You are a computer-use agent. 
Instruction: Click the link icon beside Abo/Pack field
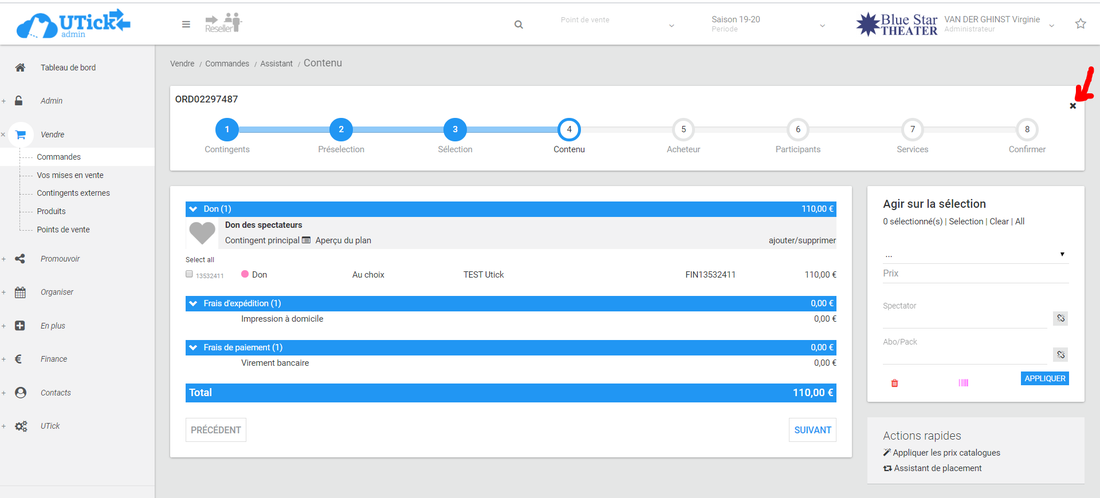(x=1061, y=354)
